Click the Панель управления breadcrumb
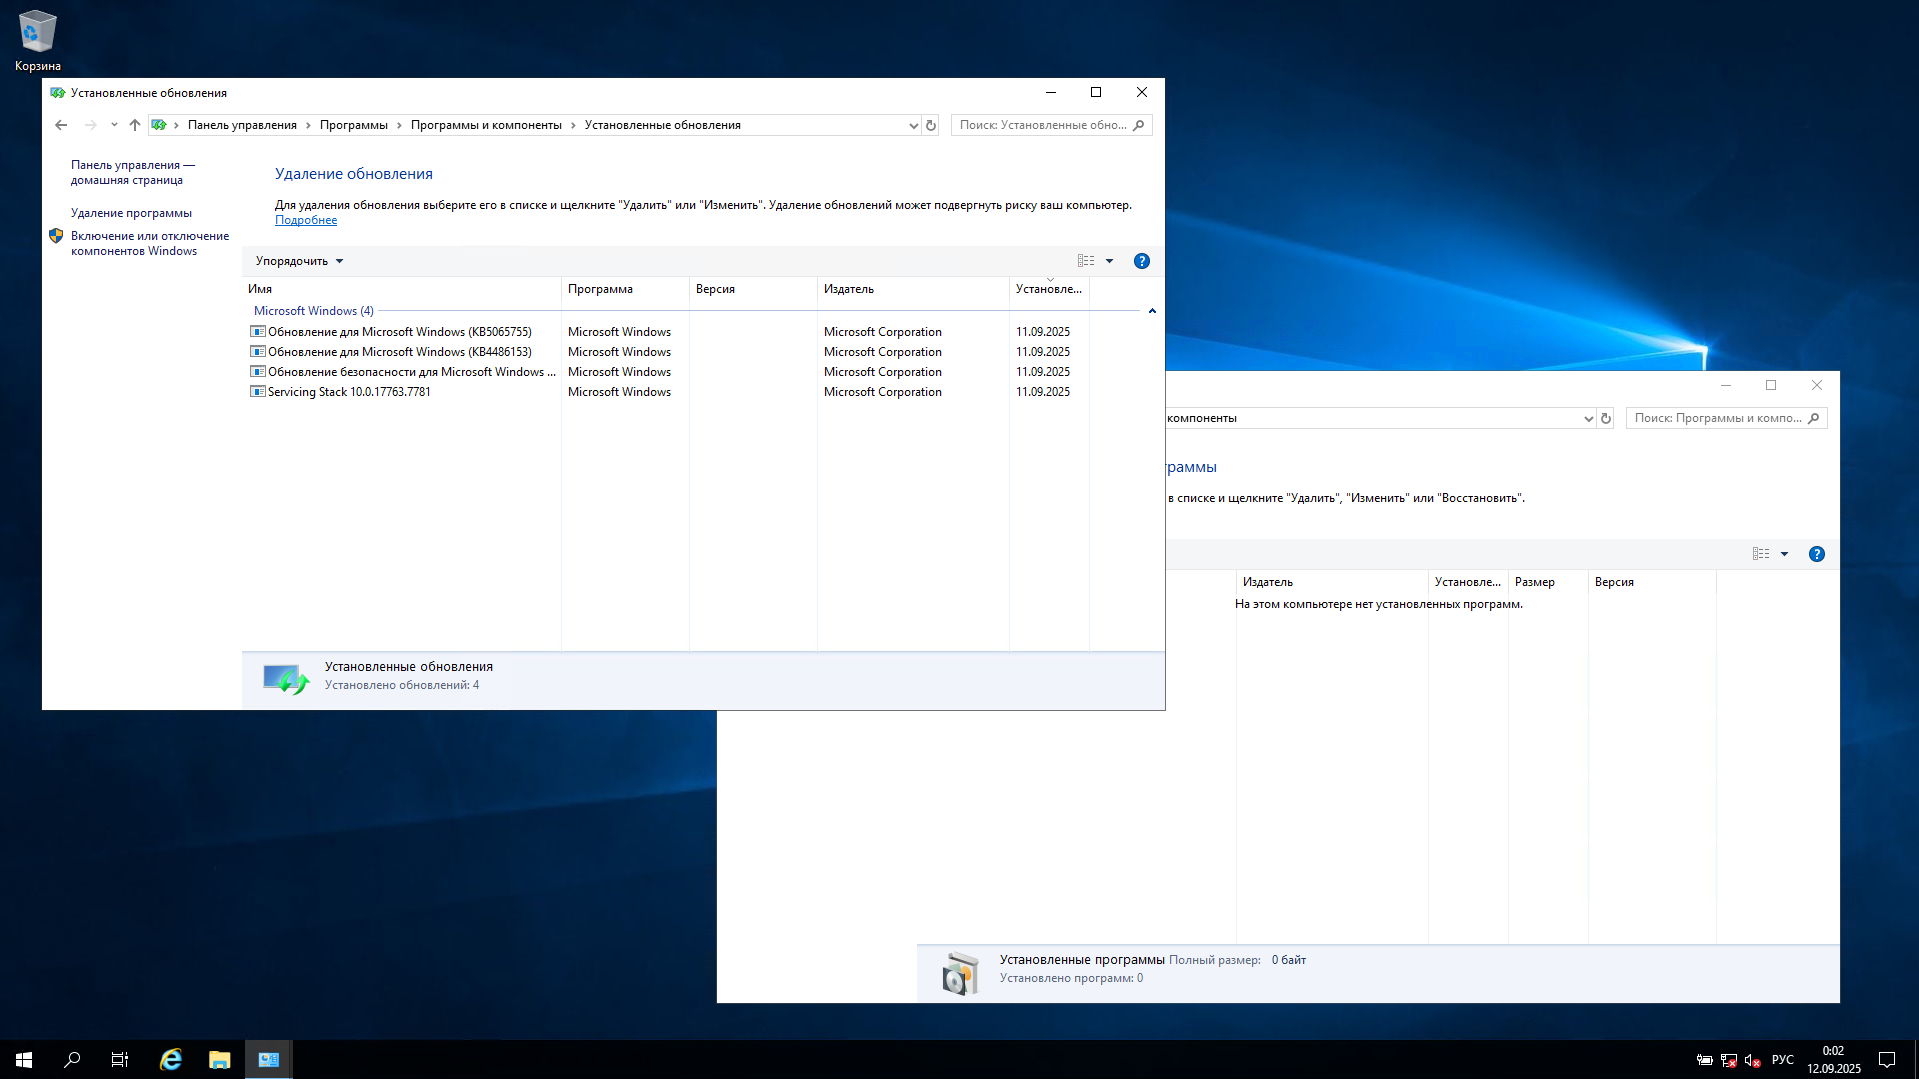This screenshot has height=1079, width=1919. coord(242,125)
